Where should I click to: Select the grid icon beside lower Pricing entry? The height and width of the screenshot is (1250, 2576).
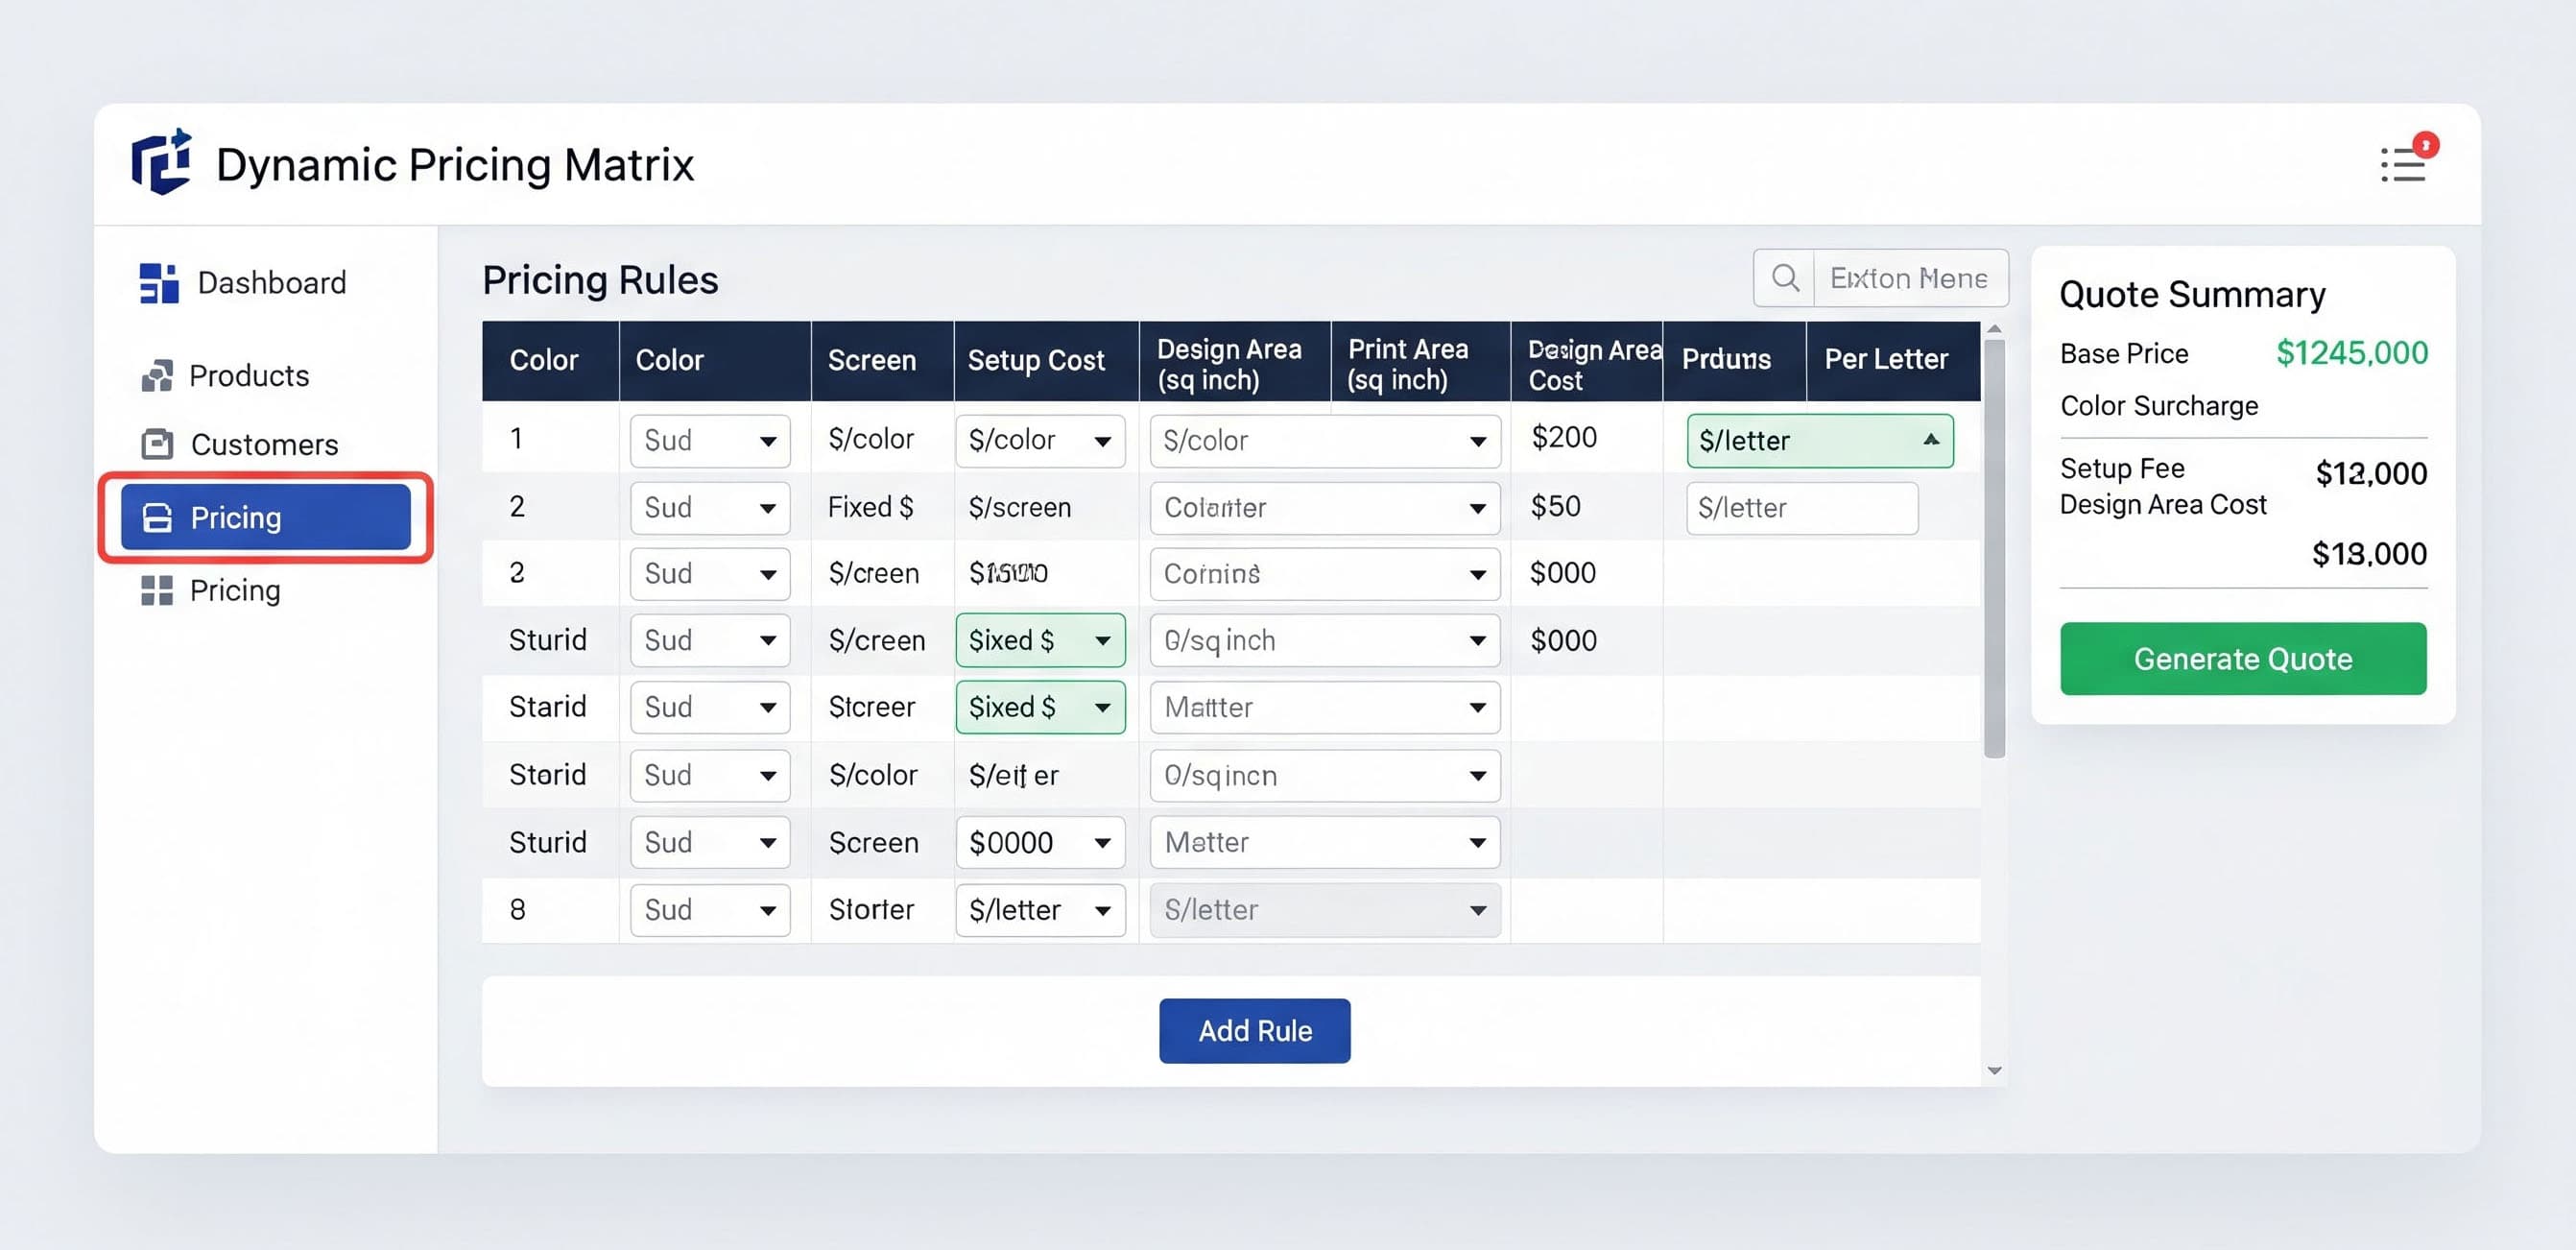pos(157,590)
